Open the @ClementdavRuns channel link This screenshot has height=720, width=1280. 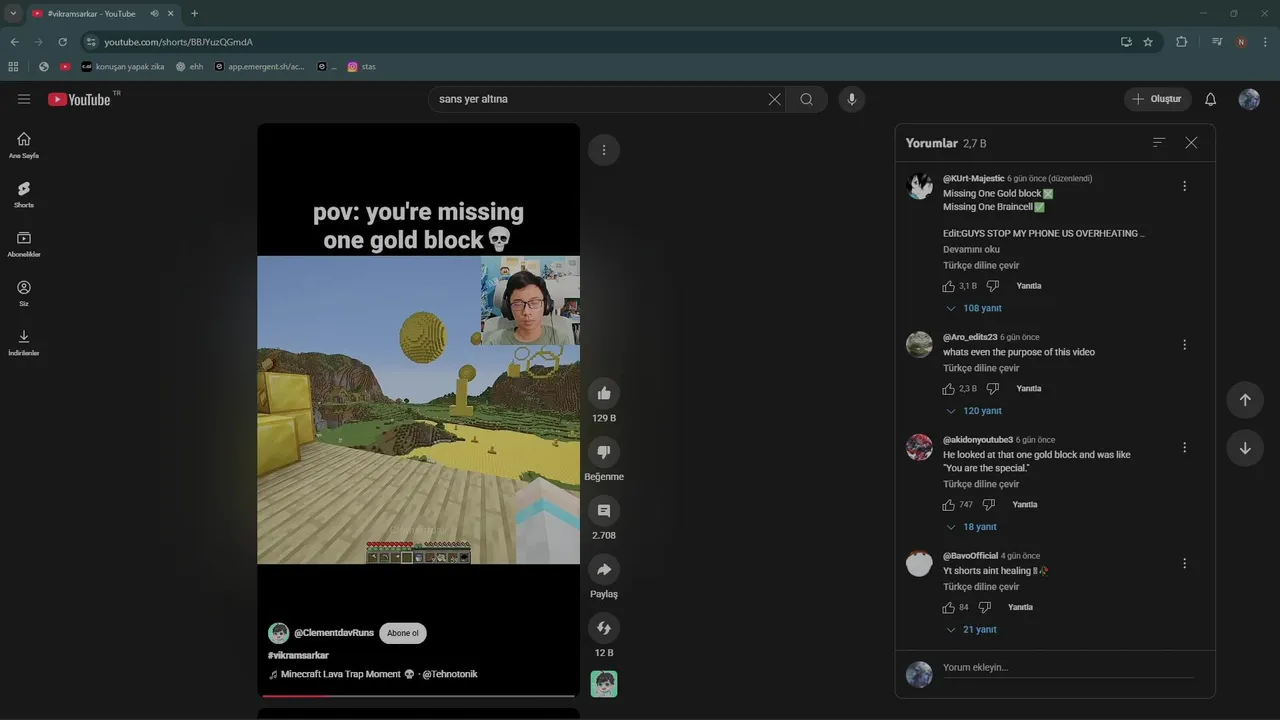[334, 633]
